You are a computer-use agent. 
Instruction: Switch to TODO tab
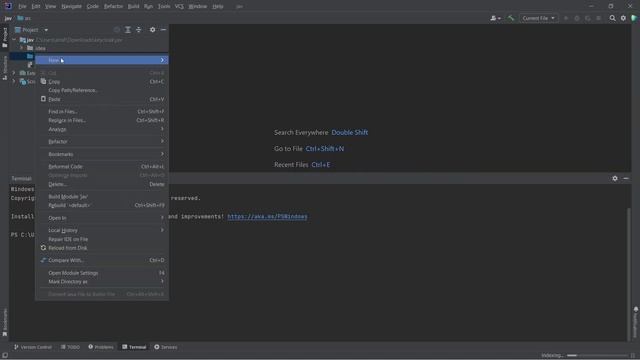[x=70, y=347]
